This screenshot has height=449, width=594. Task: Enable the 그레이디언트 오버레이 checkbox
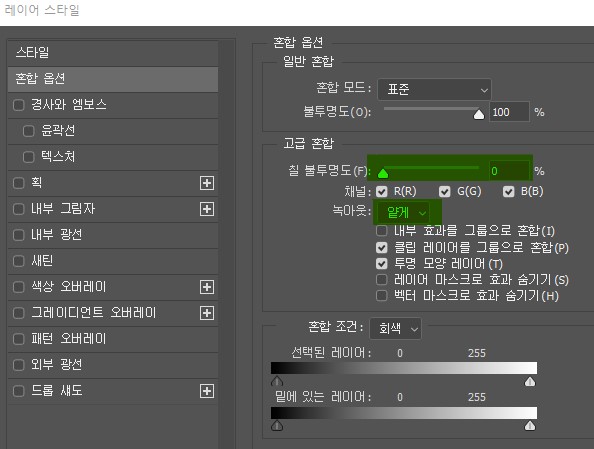tap(19, 313)
